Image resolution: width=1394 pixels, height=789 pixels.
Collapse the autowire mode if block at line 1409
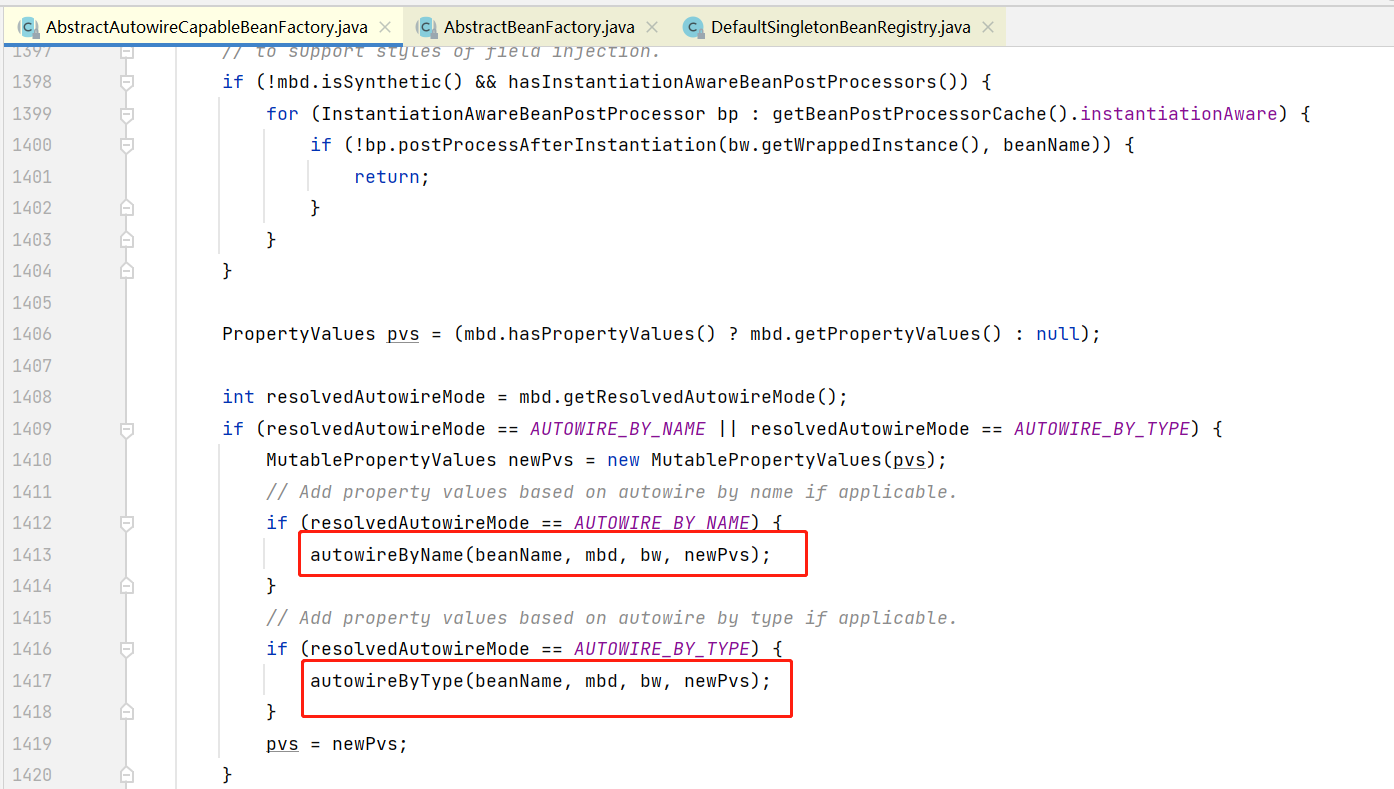[x=127, y=429]
